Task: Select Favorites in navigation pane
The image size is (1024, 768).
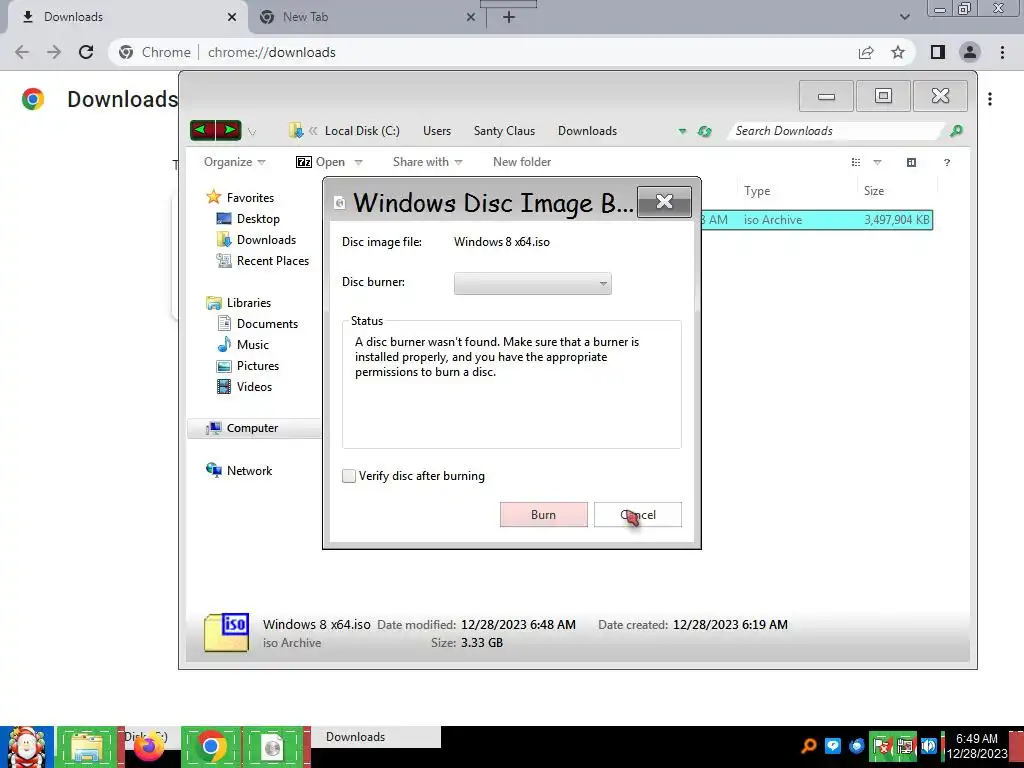Action: click(250, 197)
